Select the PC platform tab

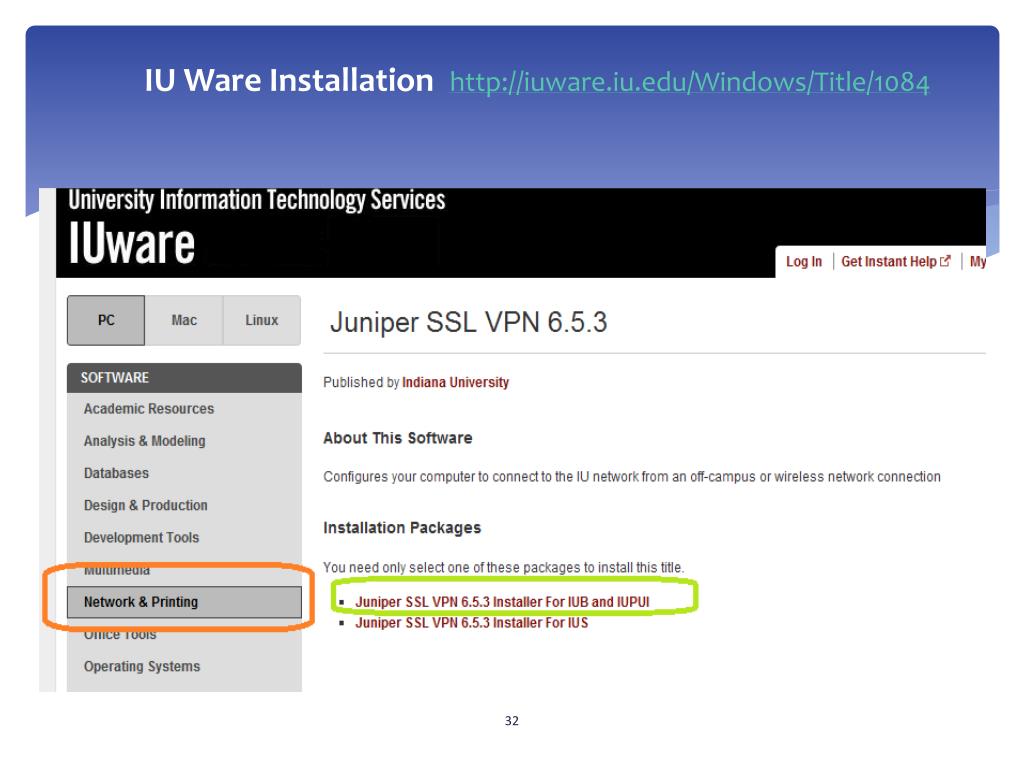point(106,320)
